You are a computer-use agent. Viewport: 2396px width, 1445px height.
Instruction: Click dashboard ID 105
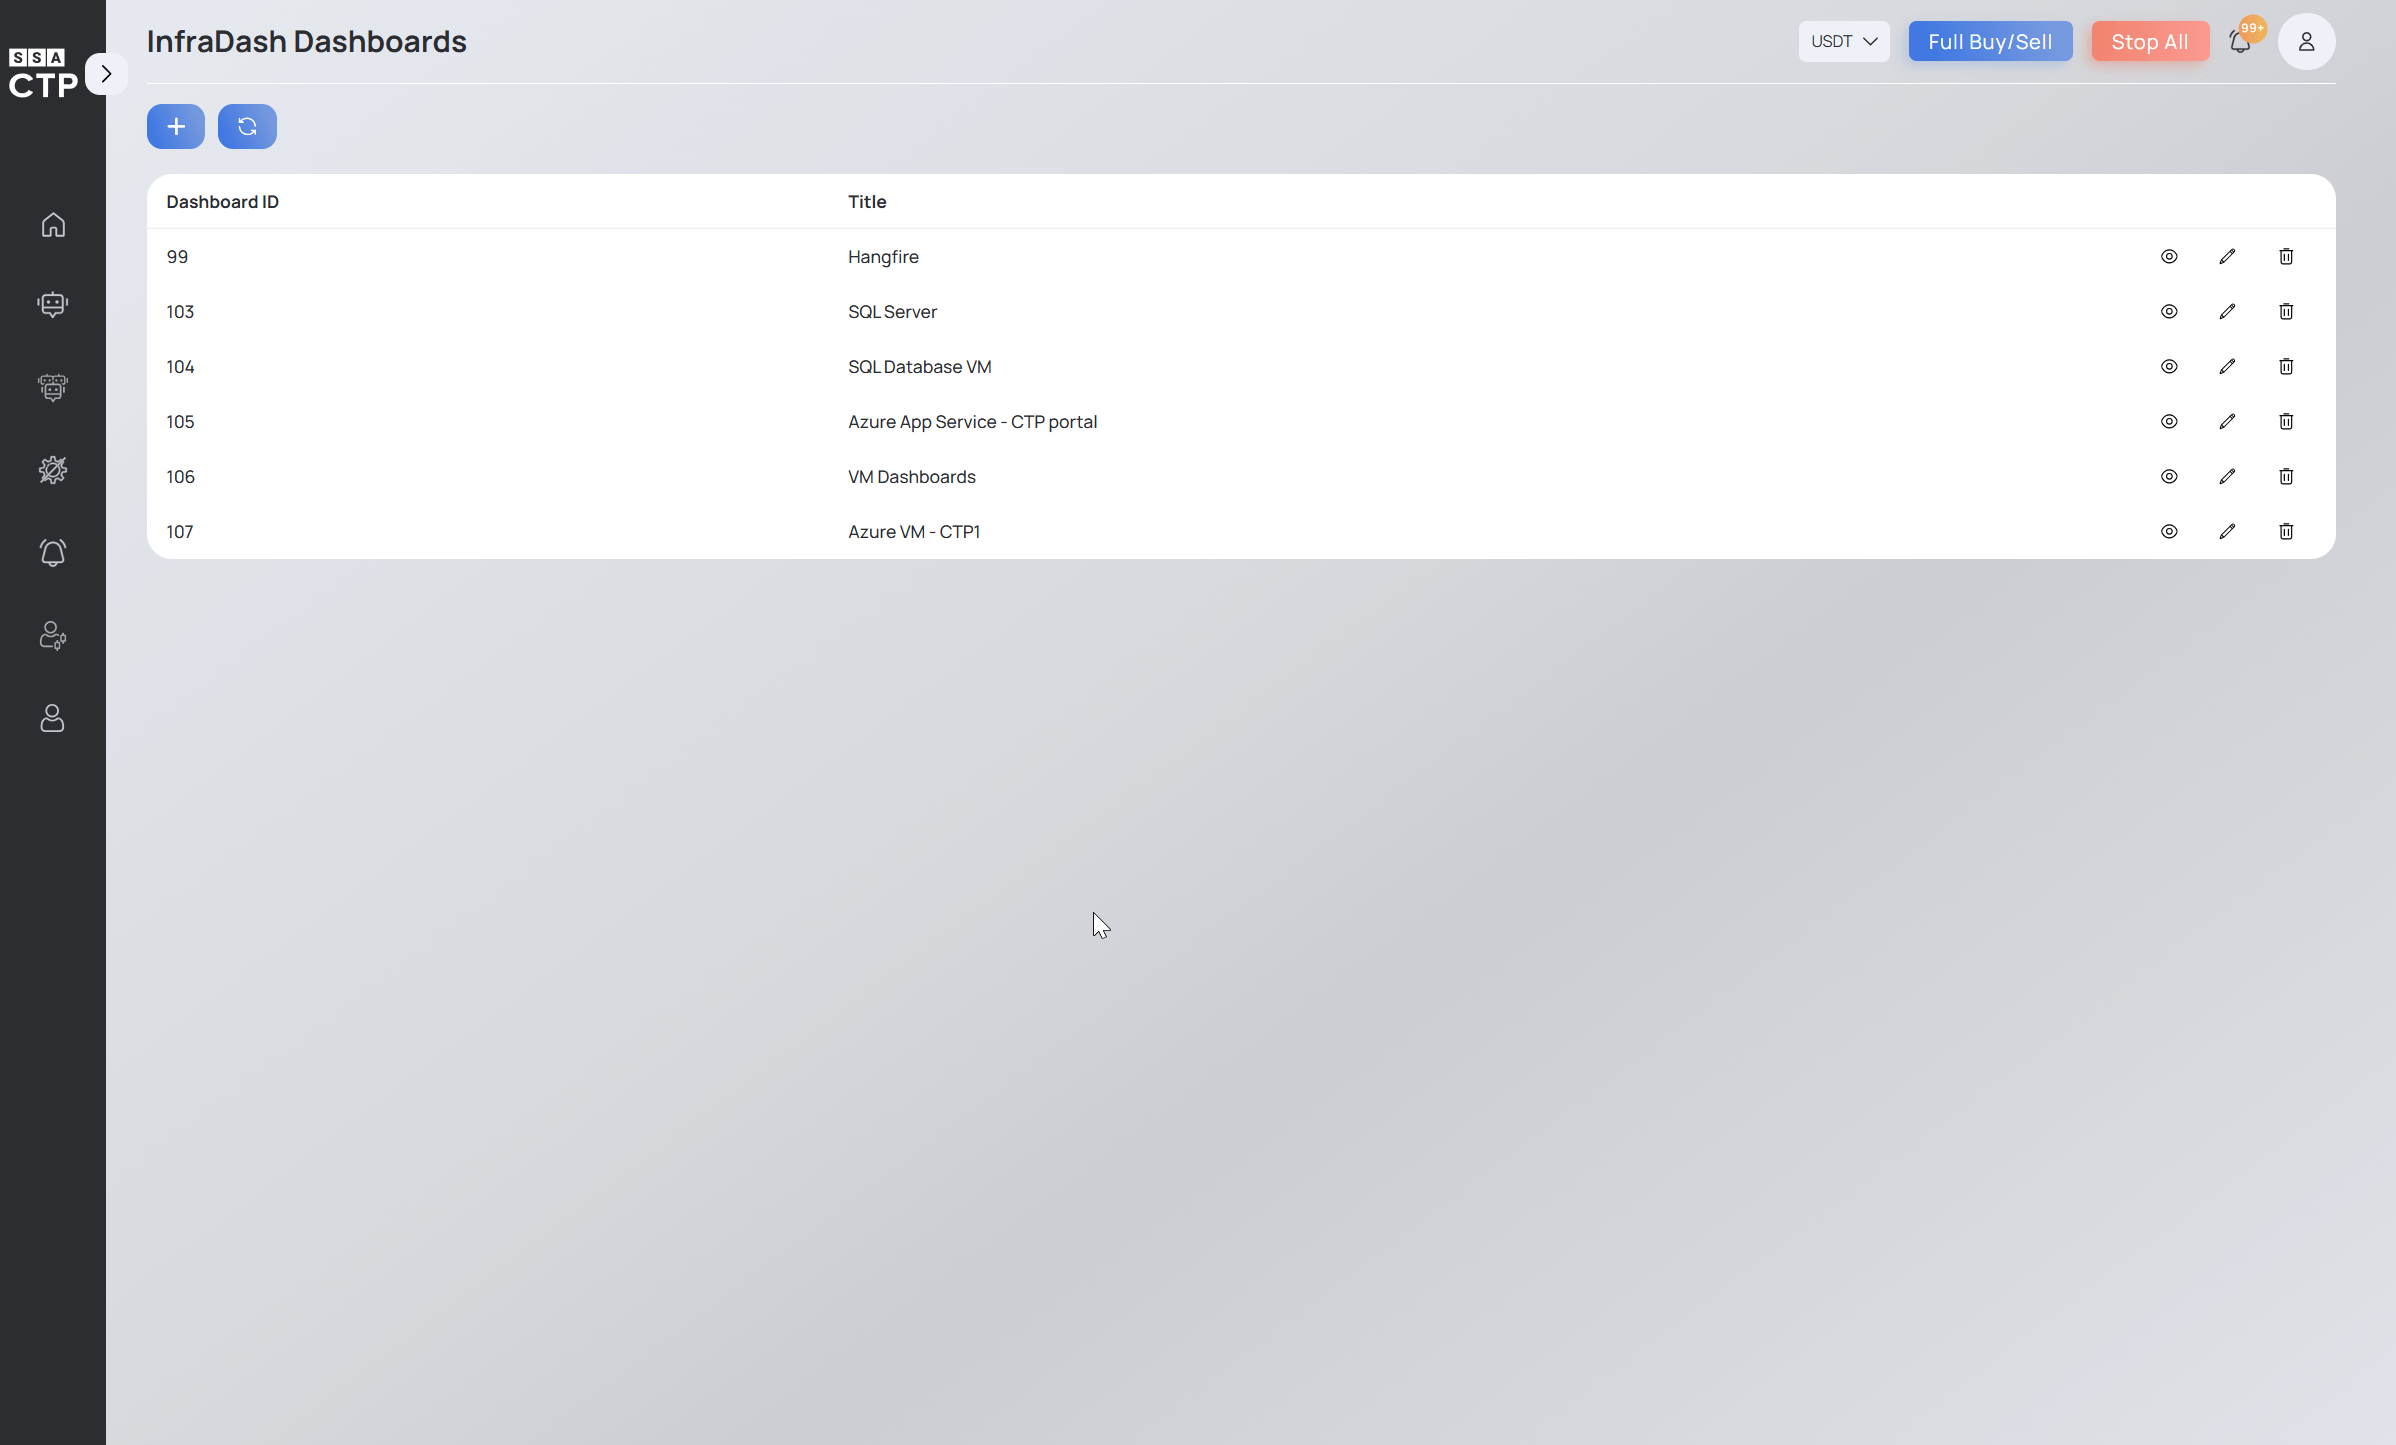(180, 422)
